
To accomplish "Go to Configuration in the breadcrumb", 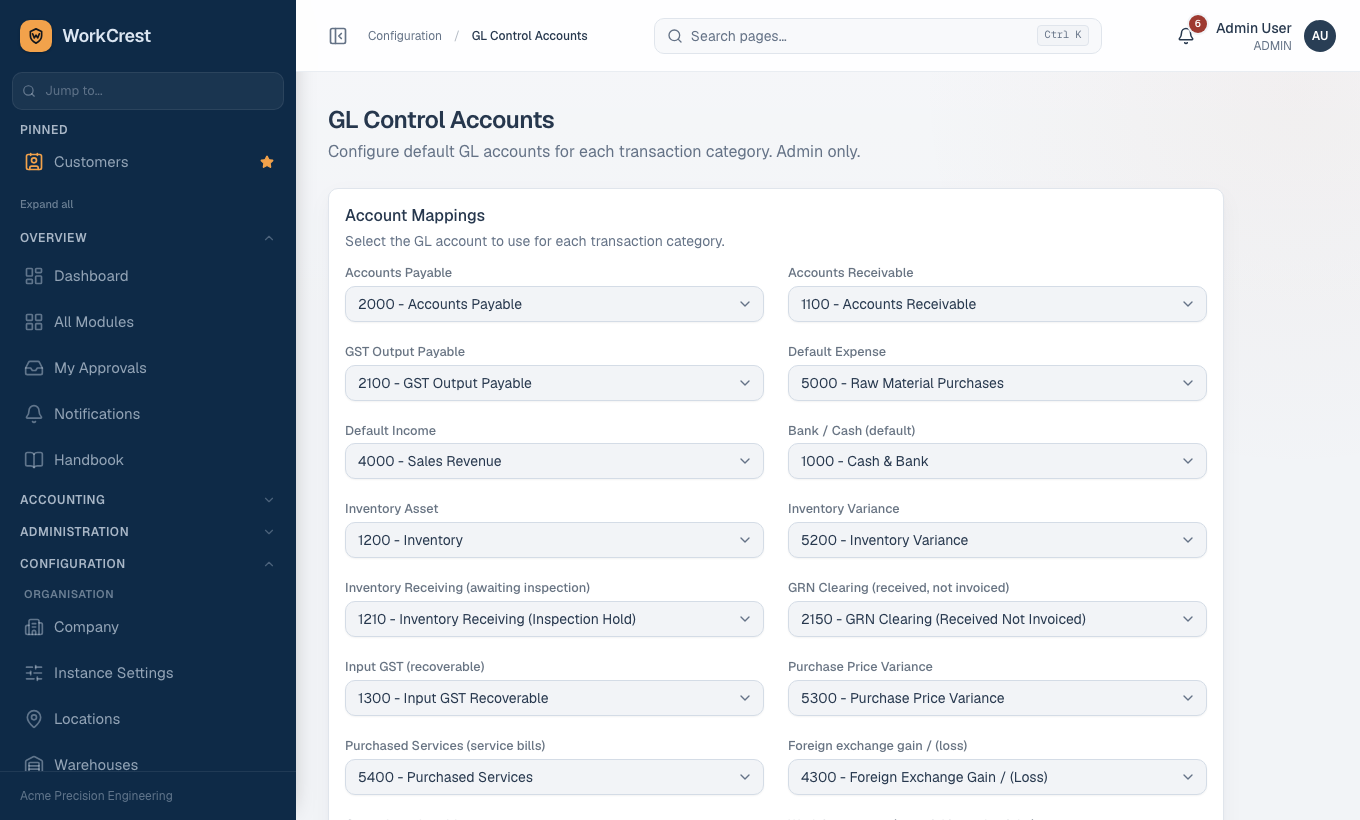I will [x=405, y=36].
